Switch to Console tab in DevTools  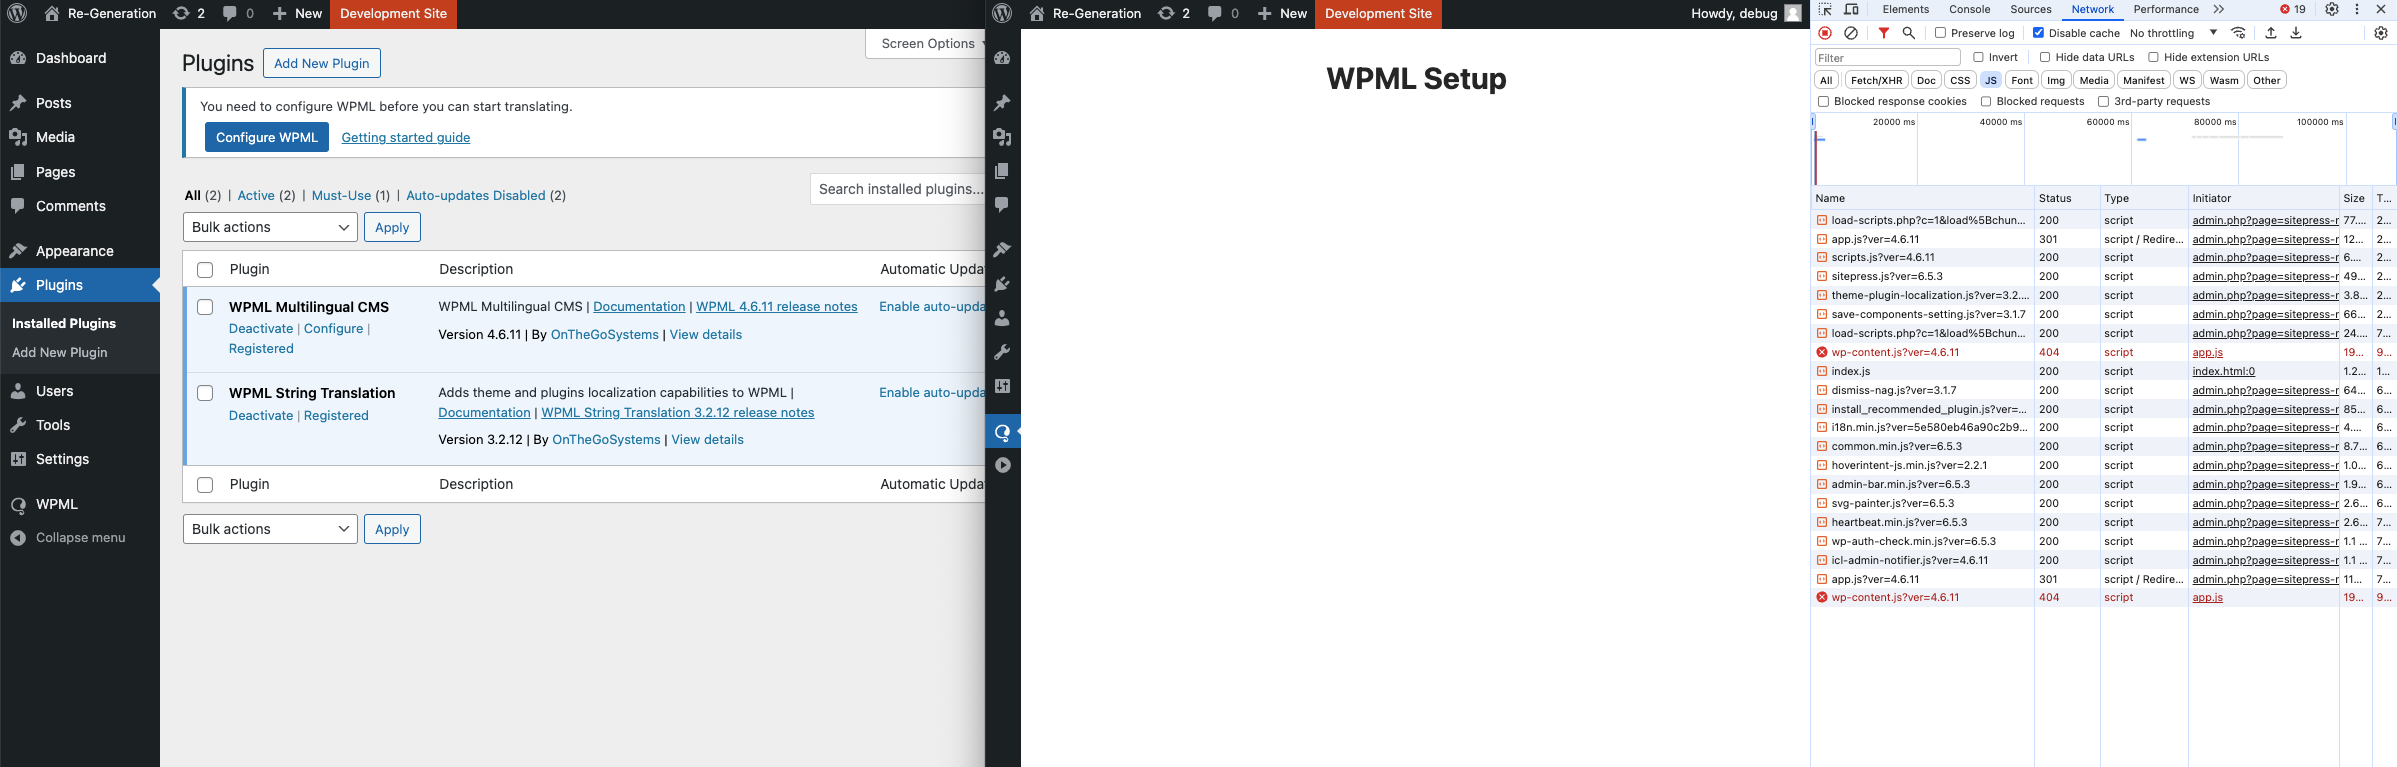click(1969, 9)
